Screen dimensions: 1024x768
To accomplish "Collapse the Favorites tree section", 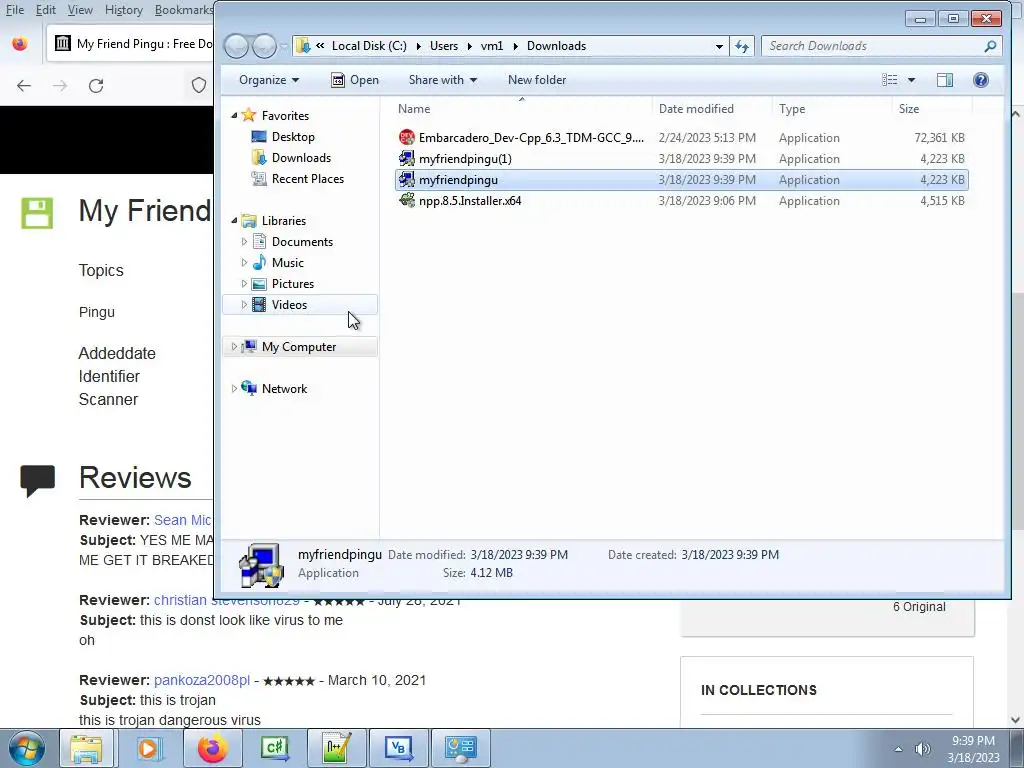I will click(234, 116).
